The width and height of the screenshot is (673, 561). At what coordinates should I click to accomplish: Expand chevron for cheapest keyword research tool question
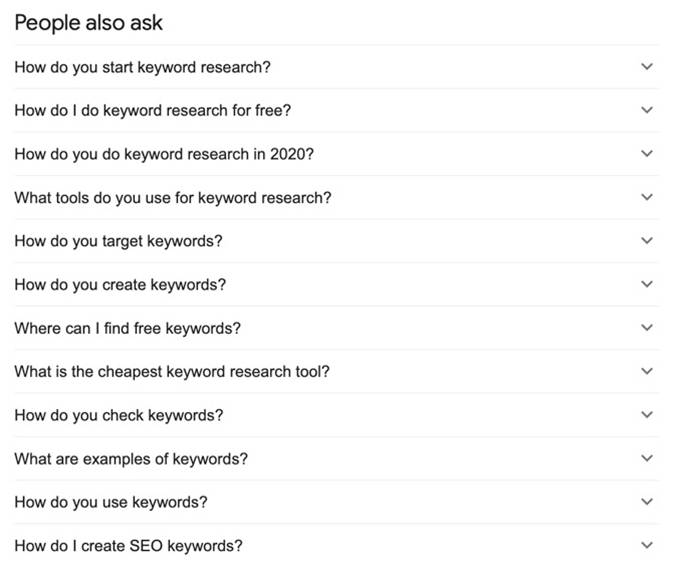(x=646, y=371)
